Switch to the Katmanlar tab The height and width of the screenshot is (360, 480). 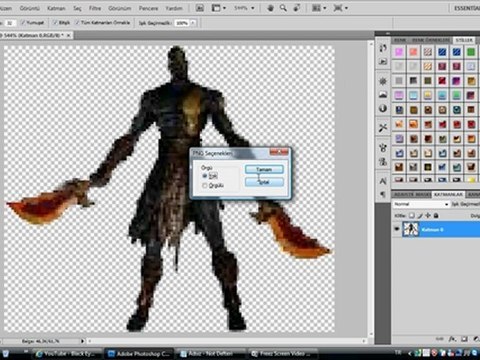coord(448,194)
